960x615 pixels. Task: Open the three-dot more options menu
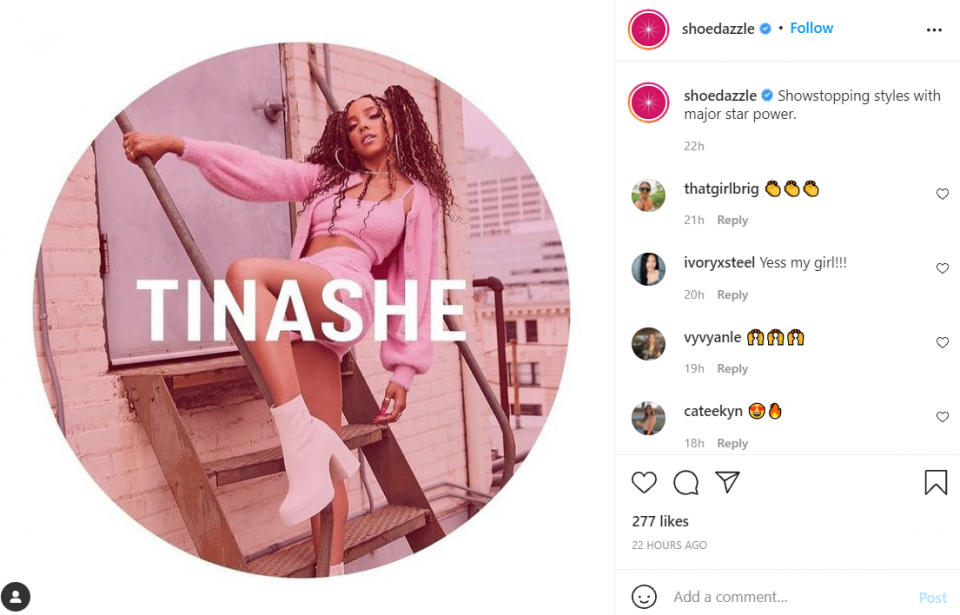[x=934, y=29]
